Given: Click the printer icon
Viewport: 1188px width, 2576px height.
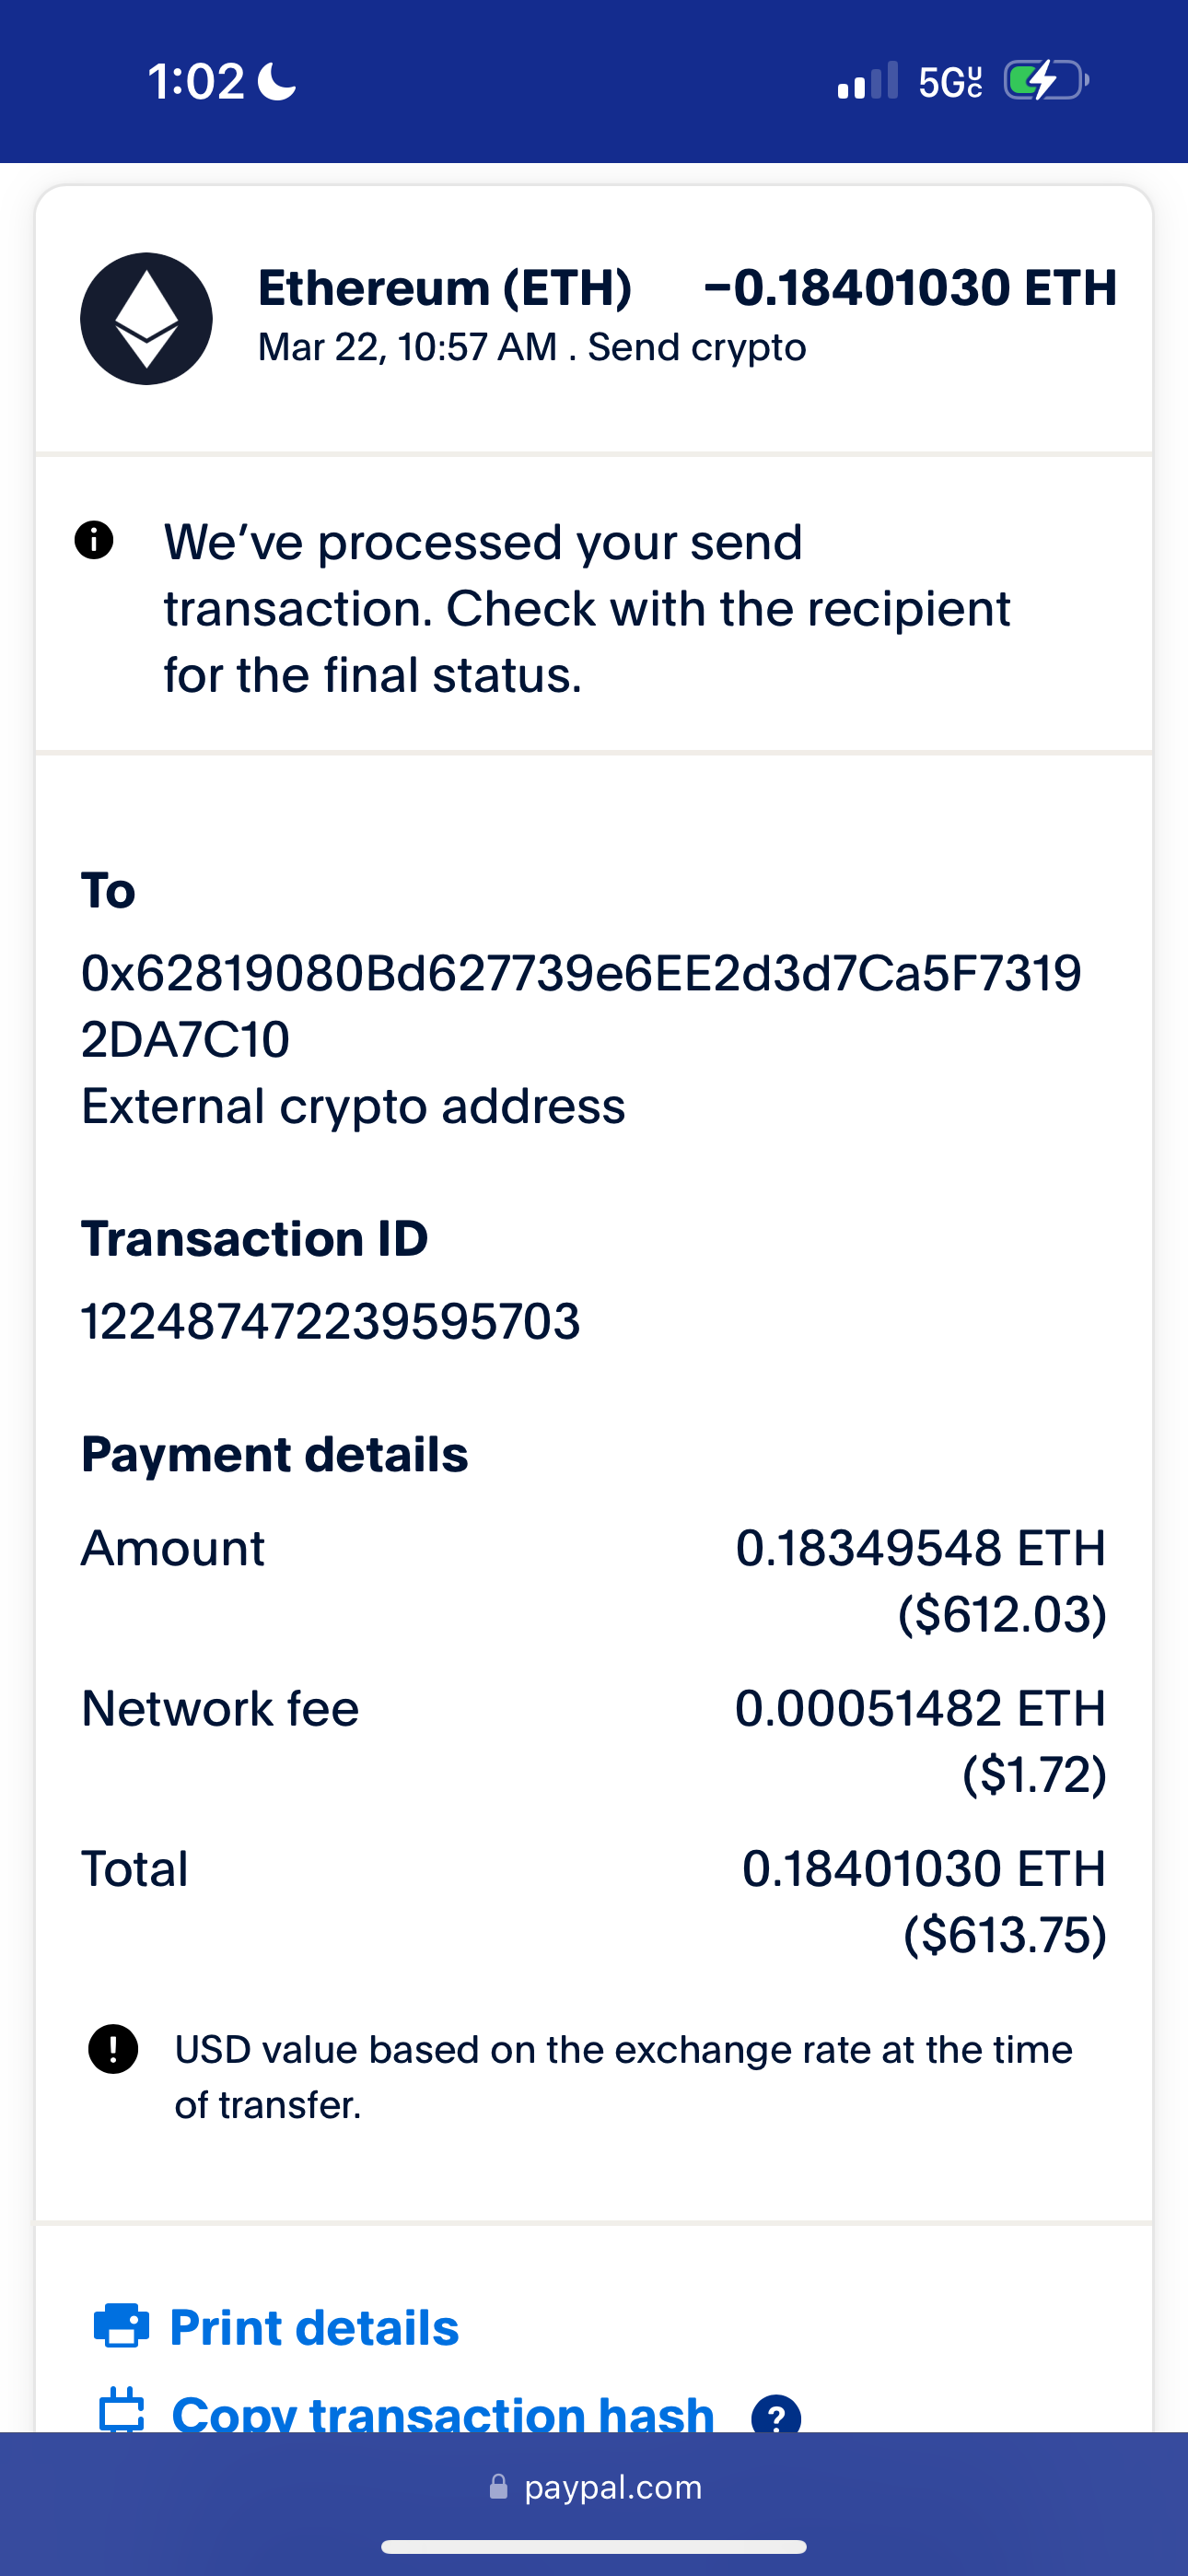Looking at the screenshot, I should click(121, 2325).
